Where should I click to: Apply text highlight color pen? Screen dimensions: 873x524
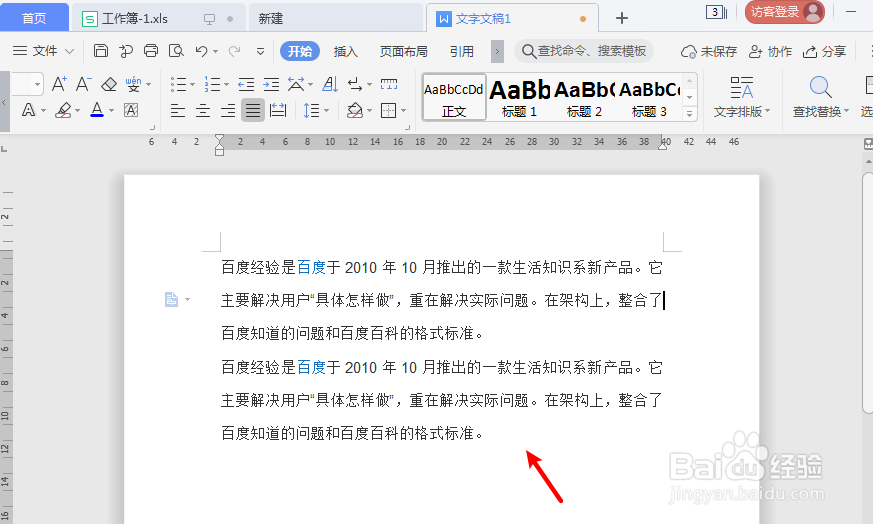[63, 110]
